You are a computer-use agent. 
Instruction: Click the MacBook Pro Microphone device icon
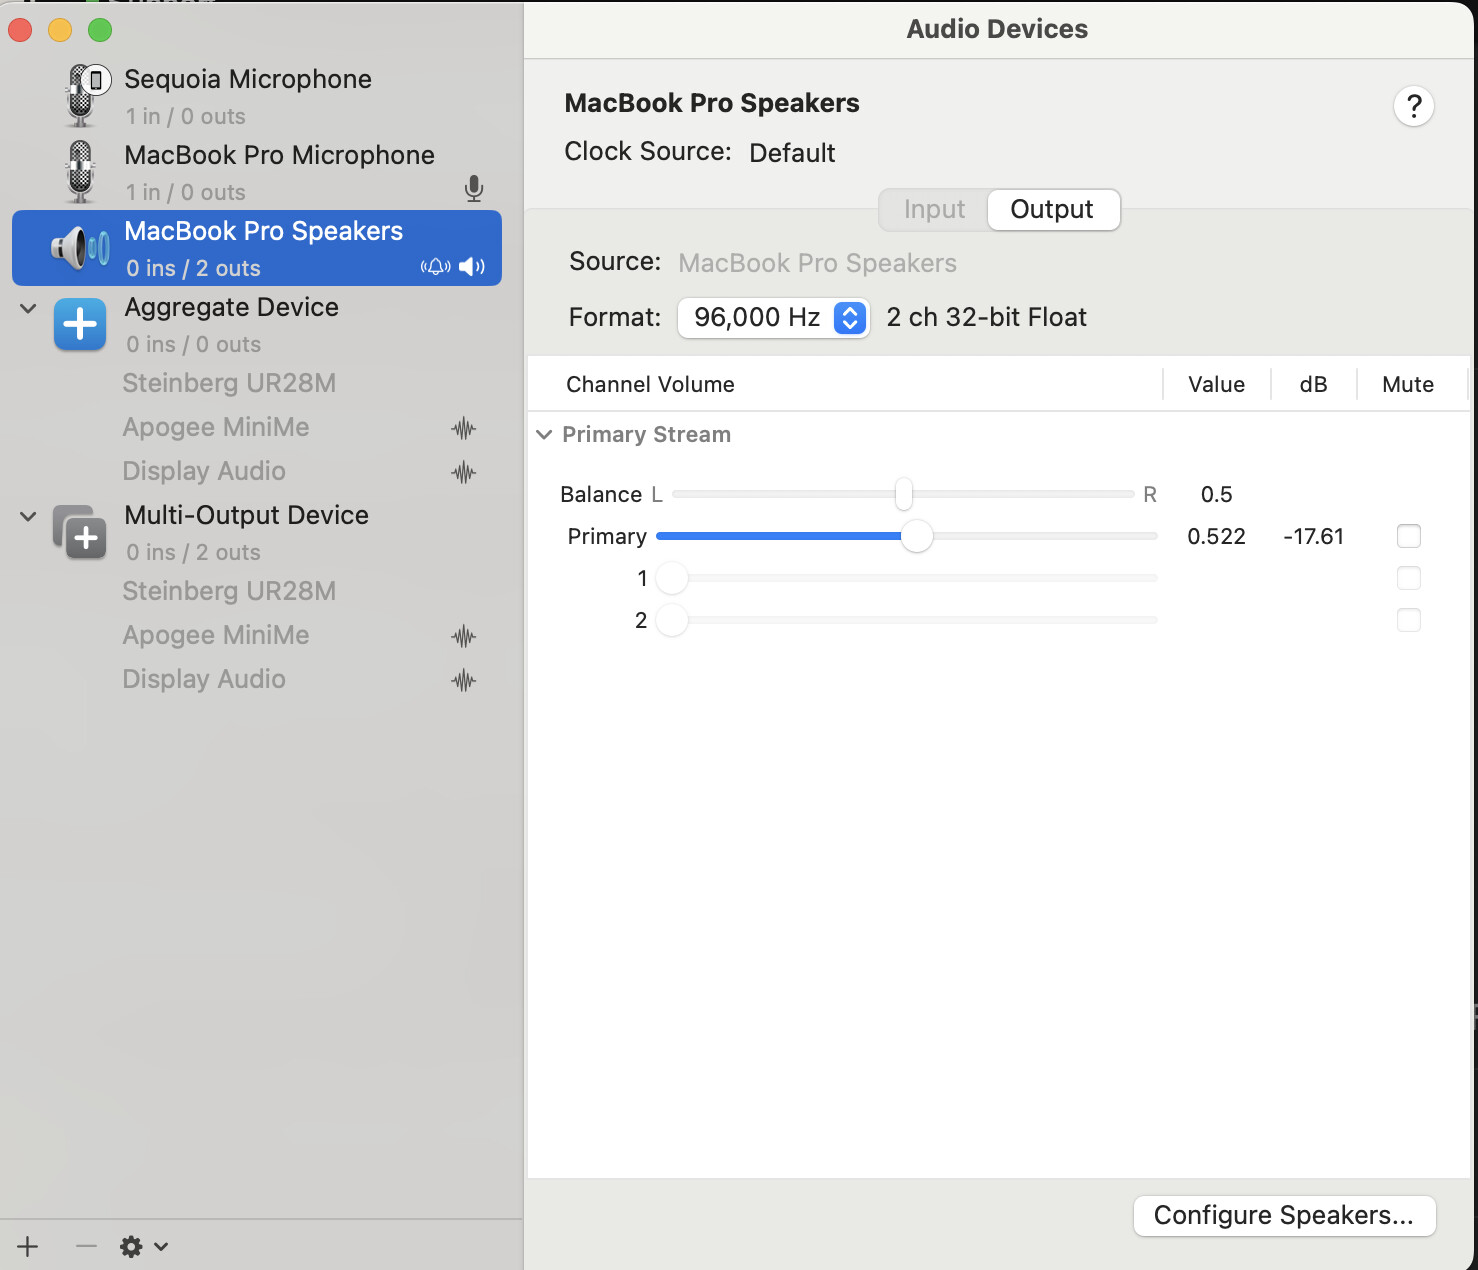point(80,171)
